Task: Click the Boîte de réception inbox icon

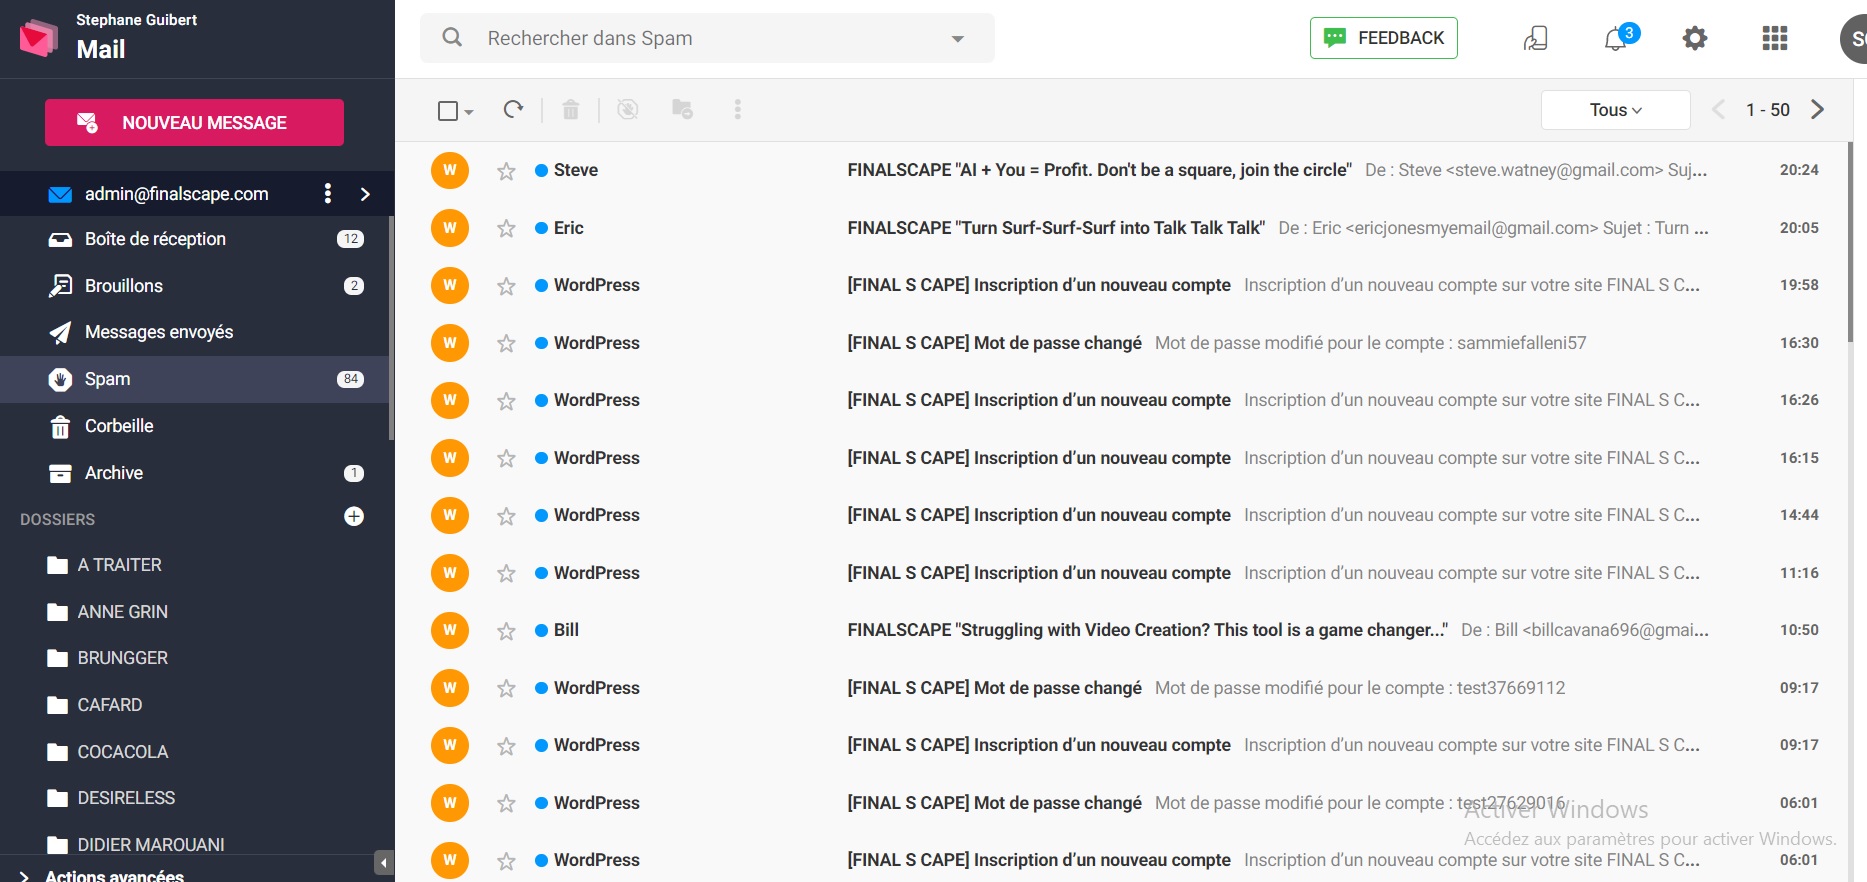Action: coord(60,239)
